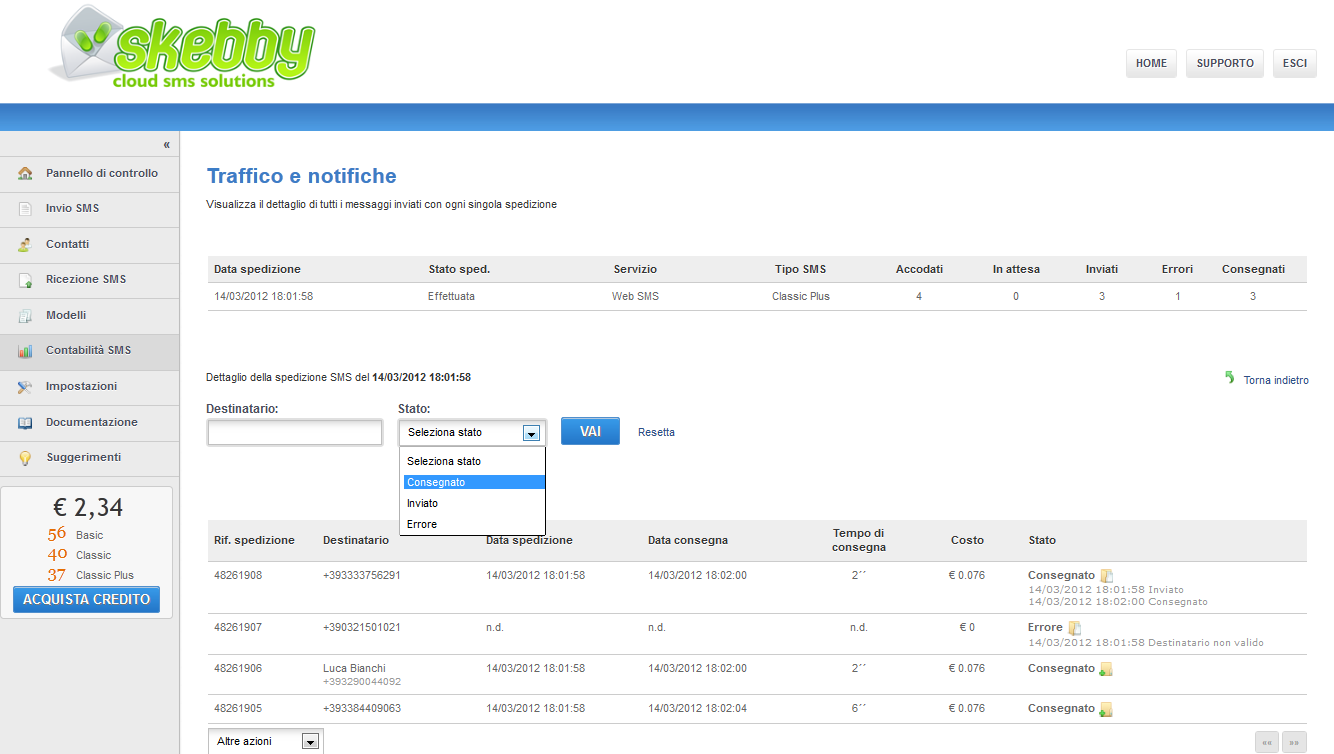Focus the Destinatario input field
Image resolution: width=1334 pixels, height=754 pixels.
point(295,432)
